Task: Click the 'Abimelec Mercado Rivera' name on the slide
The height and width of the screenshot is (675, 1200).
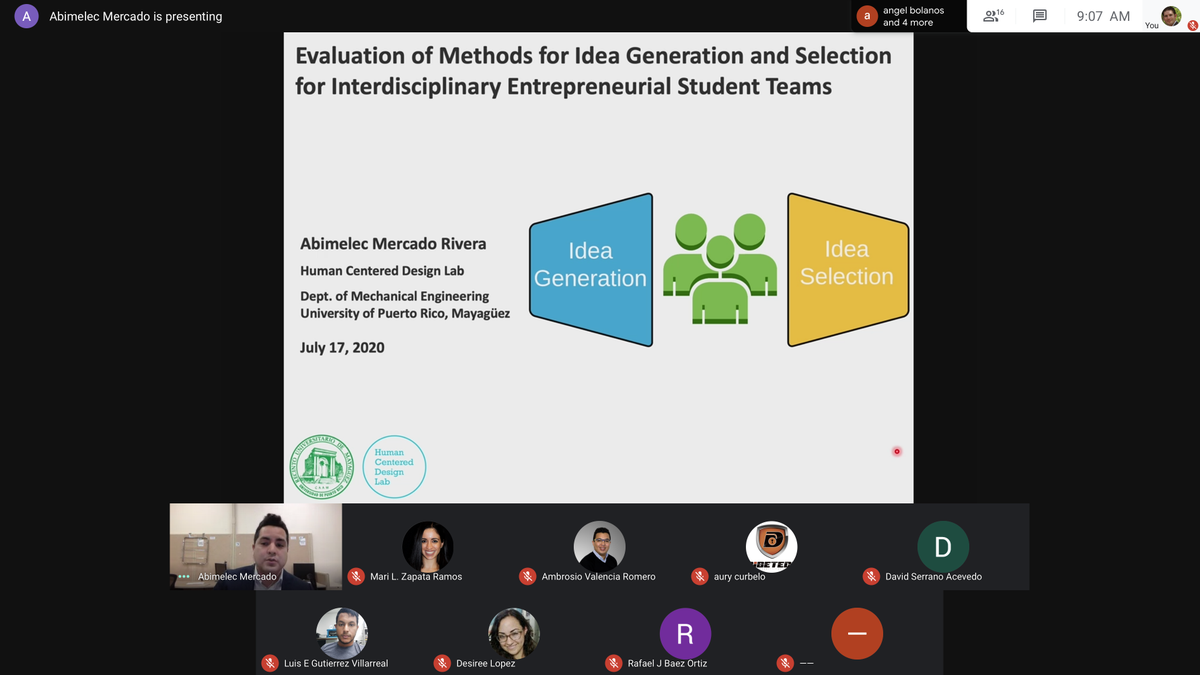Action: pos(393,243)
